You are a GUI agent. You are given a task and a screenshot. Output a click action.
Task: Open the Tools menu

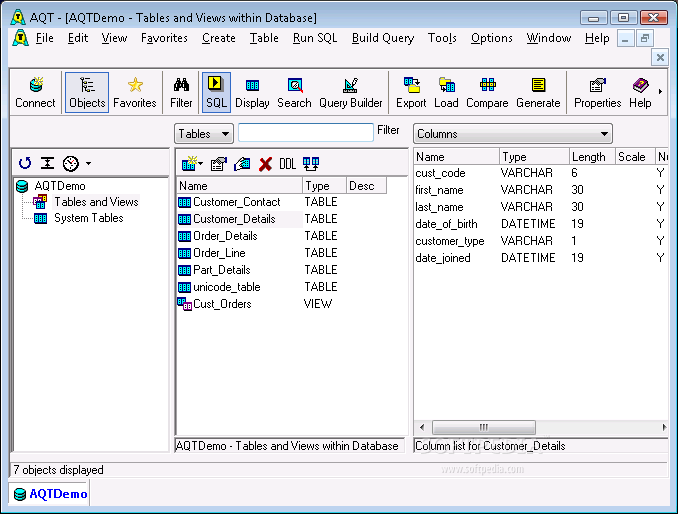[442, 38]
